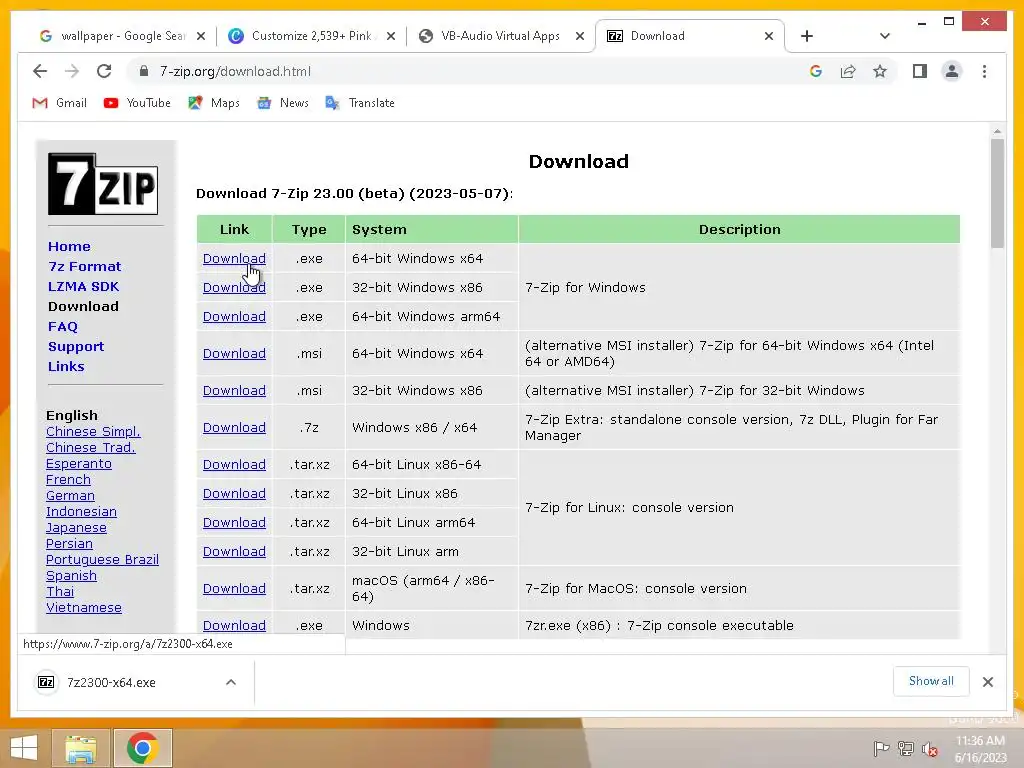
Task: Click the address bar URL
Action: pos(235,71)
